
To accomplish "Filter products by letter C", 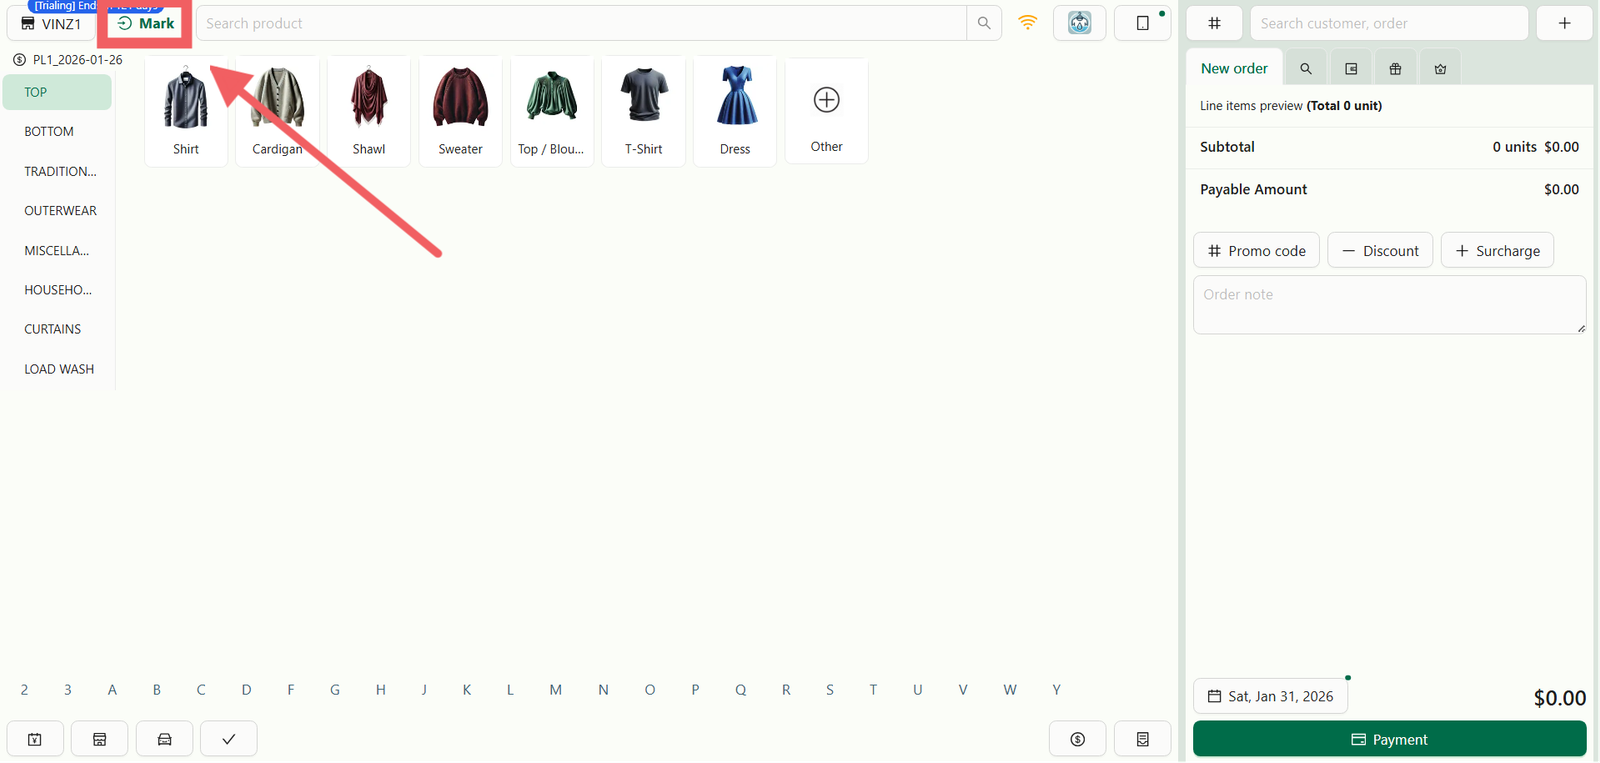I will tap(201, 690).
